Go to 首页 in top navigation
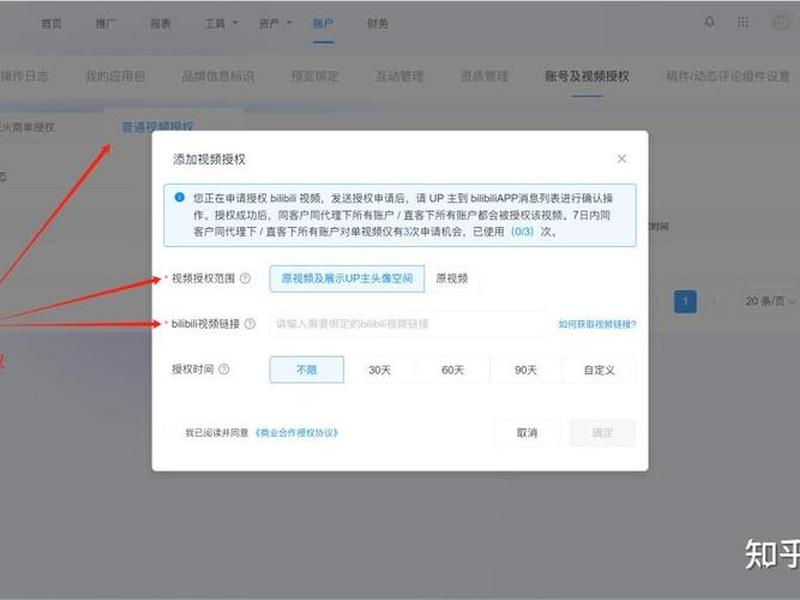Screen dimensions: 800x600 (52, 23)
